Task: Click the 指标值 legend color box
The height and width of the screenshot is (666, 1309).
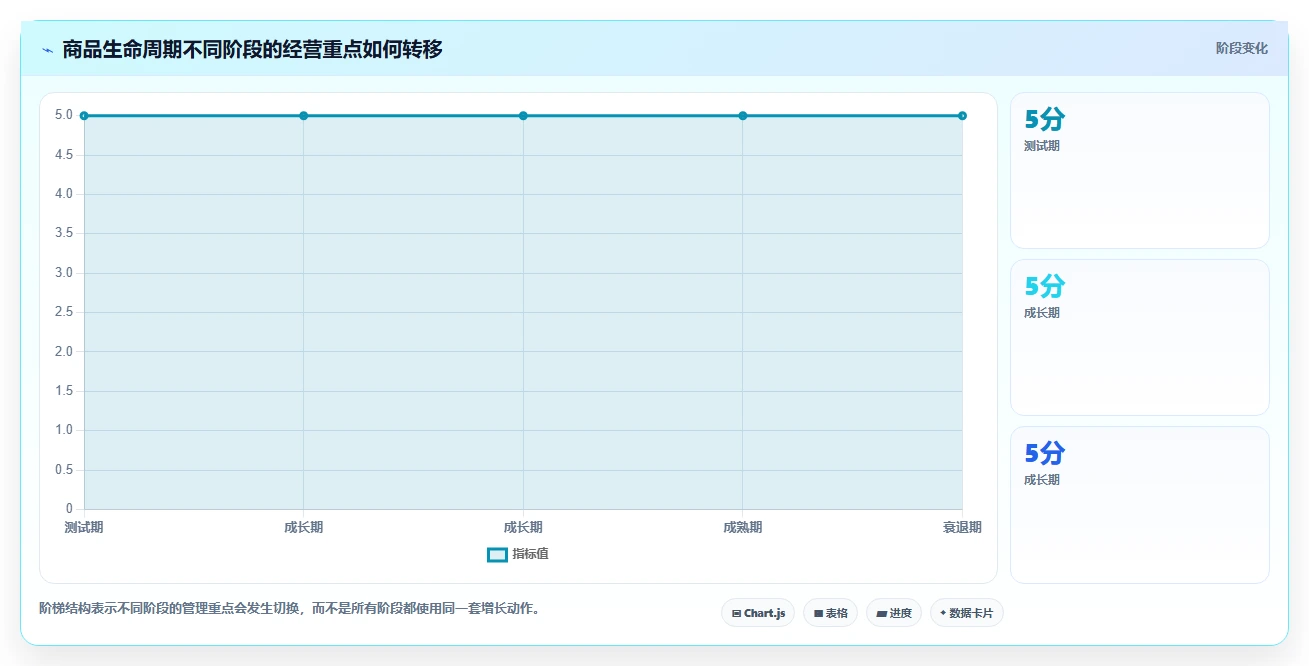Action: click(497, 555)
